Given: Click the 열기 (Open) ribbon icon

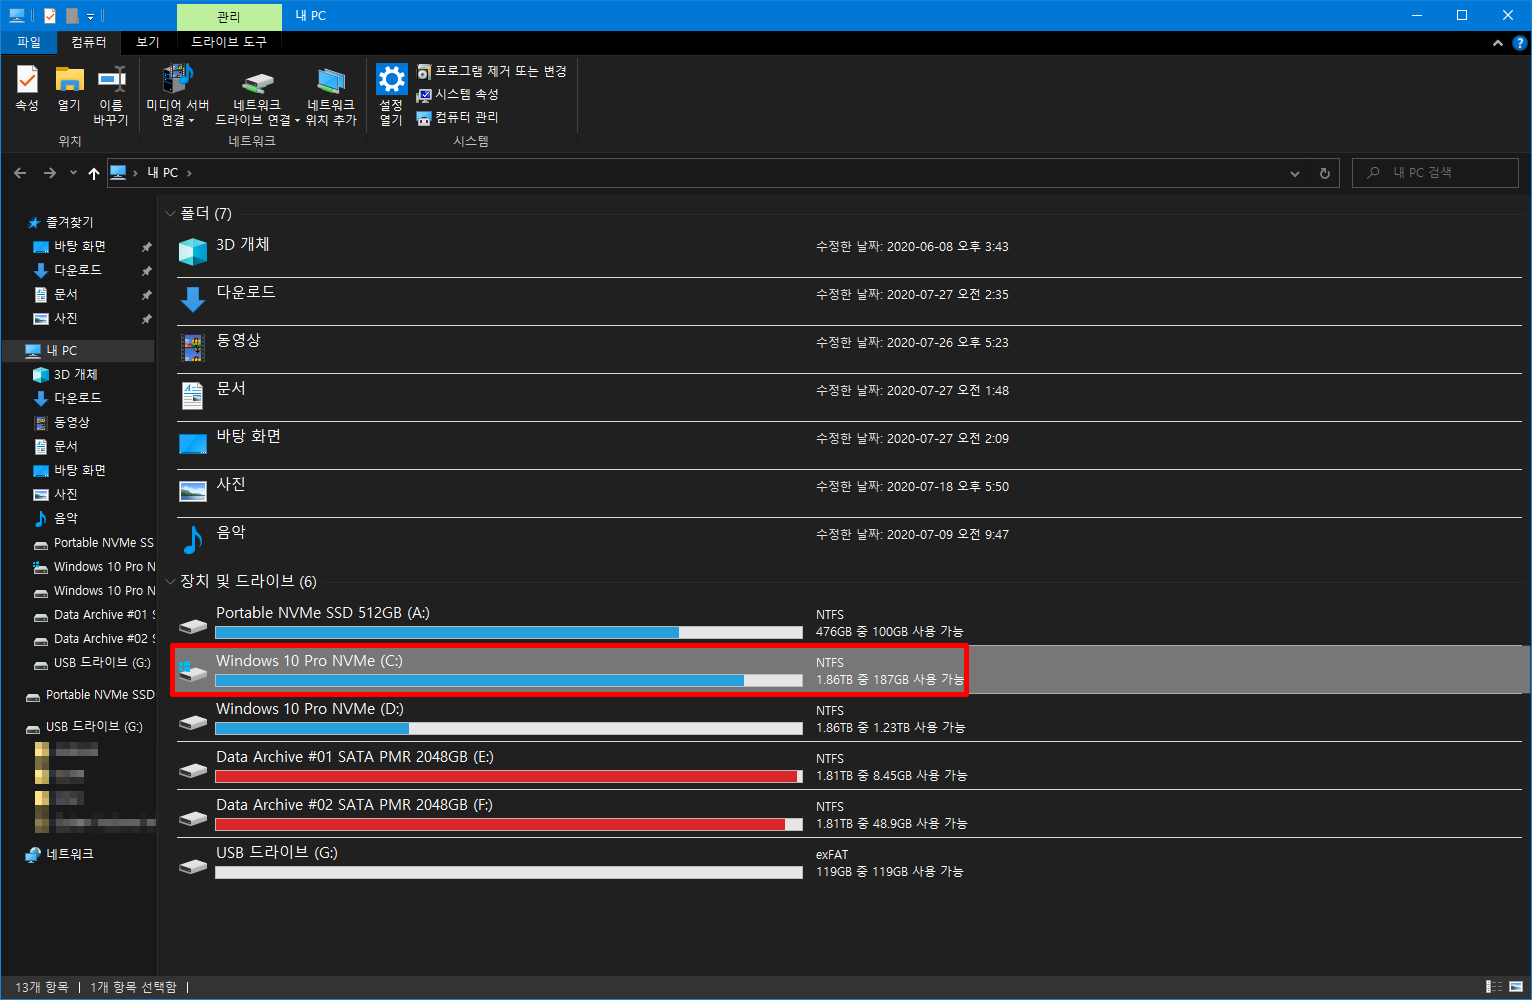Looking at the screenshot, I should (x=69, y=89).
